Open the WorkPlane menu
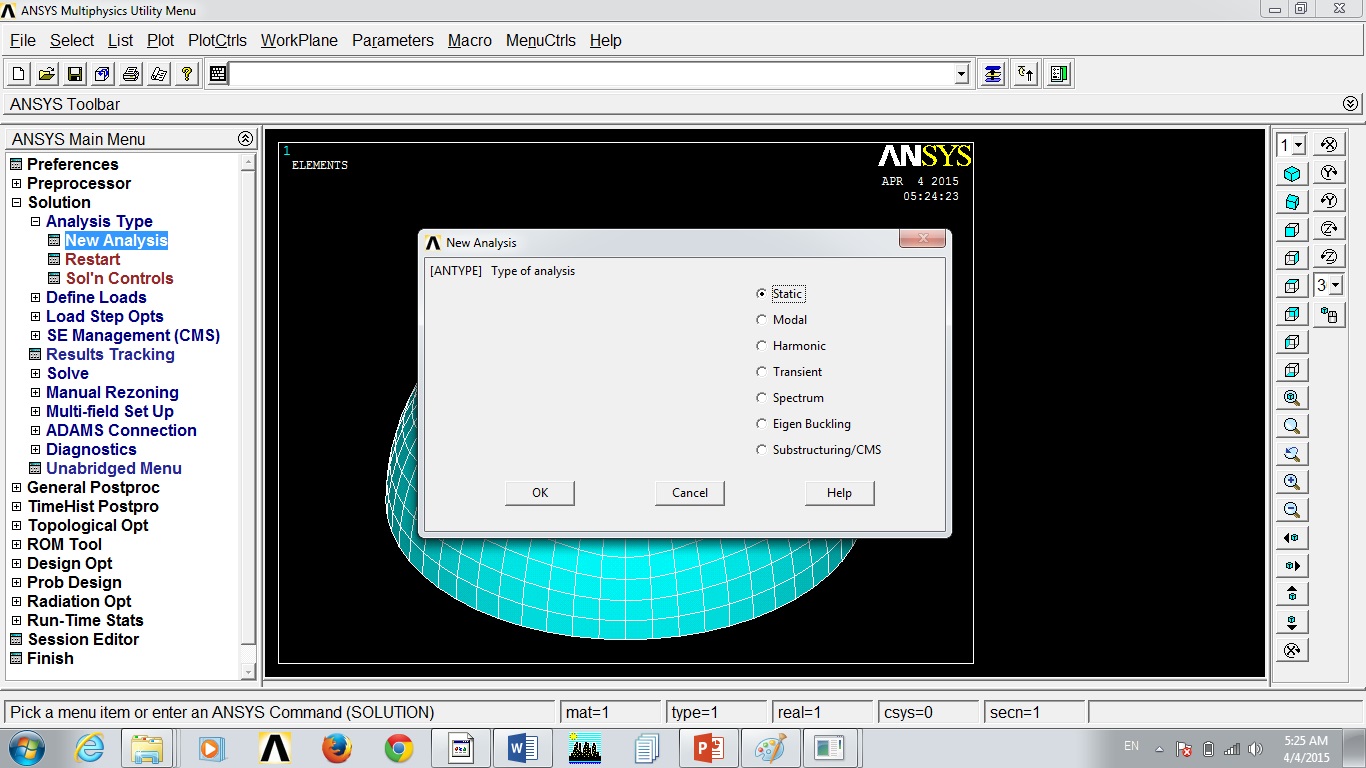 pos(299,41)
